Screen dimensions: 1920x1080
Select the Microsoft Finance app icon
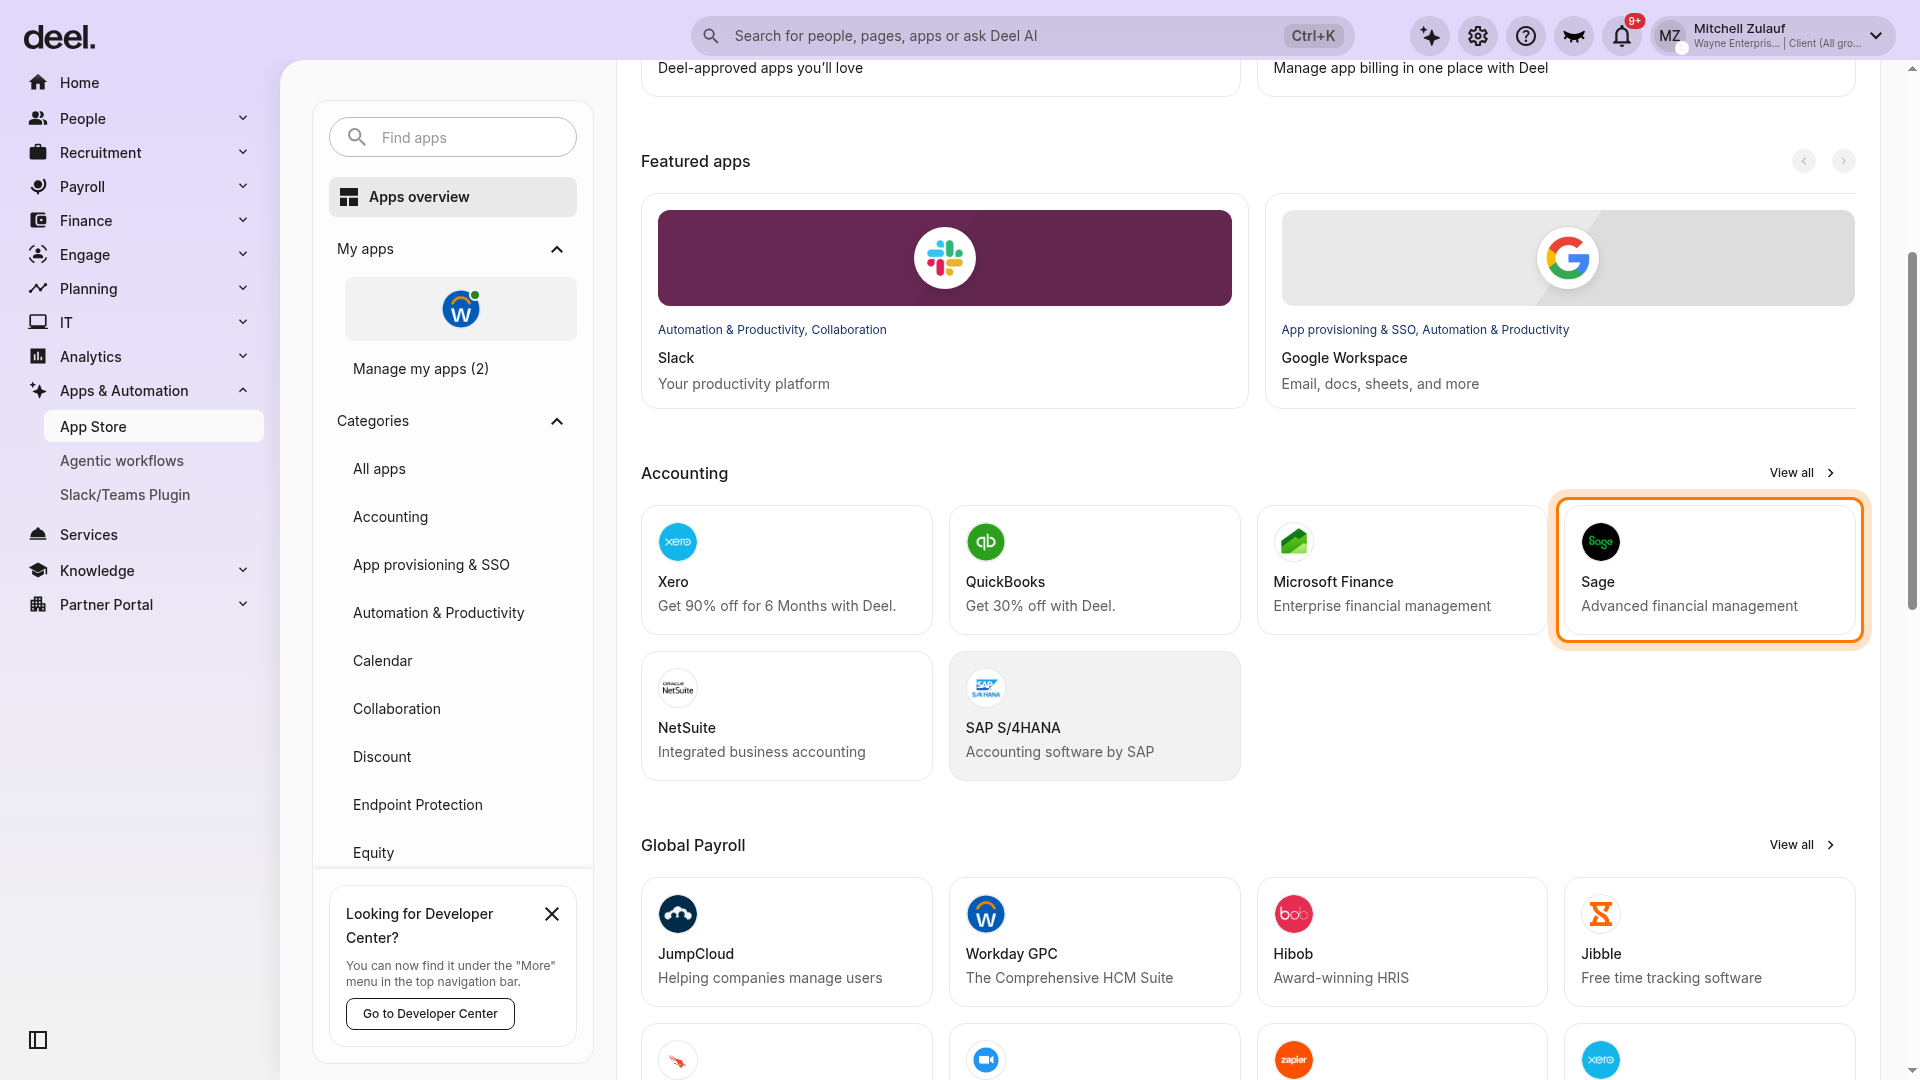pos(1294,542)
